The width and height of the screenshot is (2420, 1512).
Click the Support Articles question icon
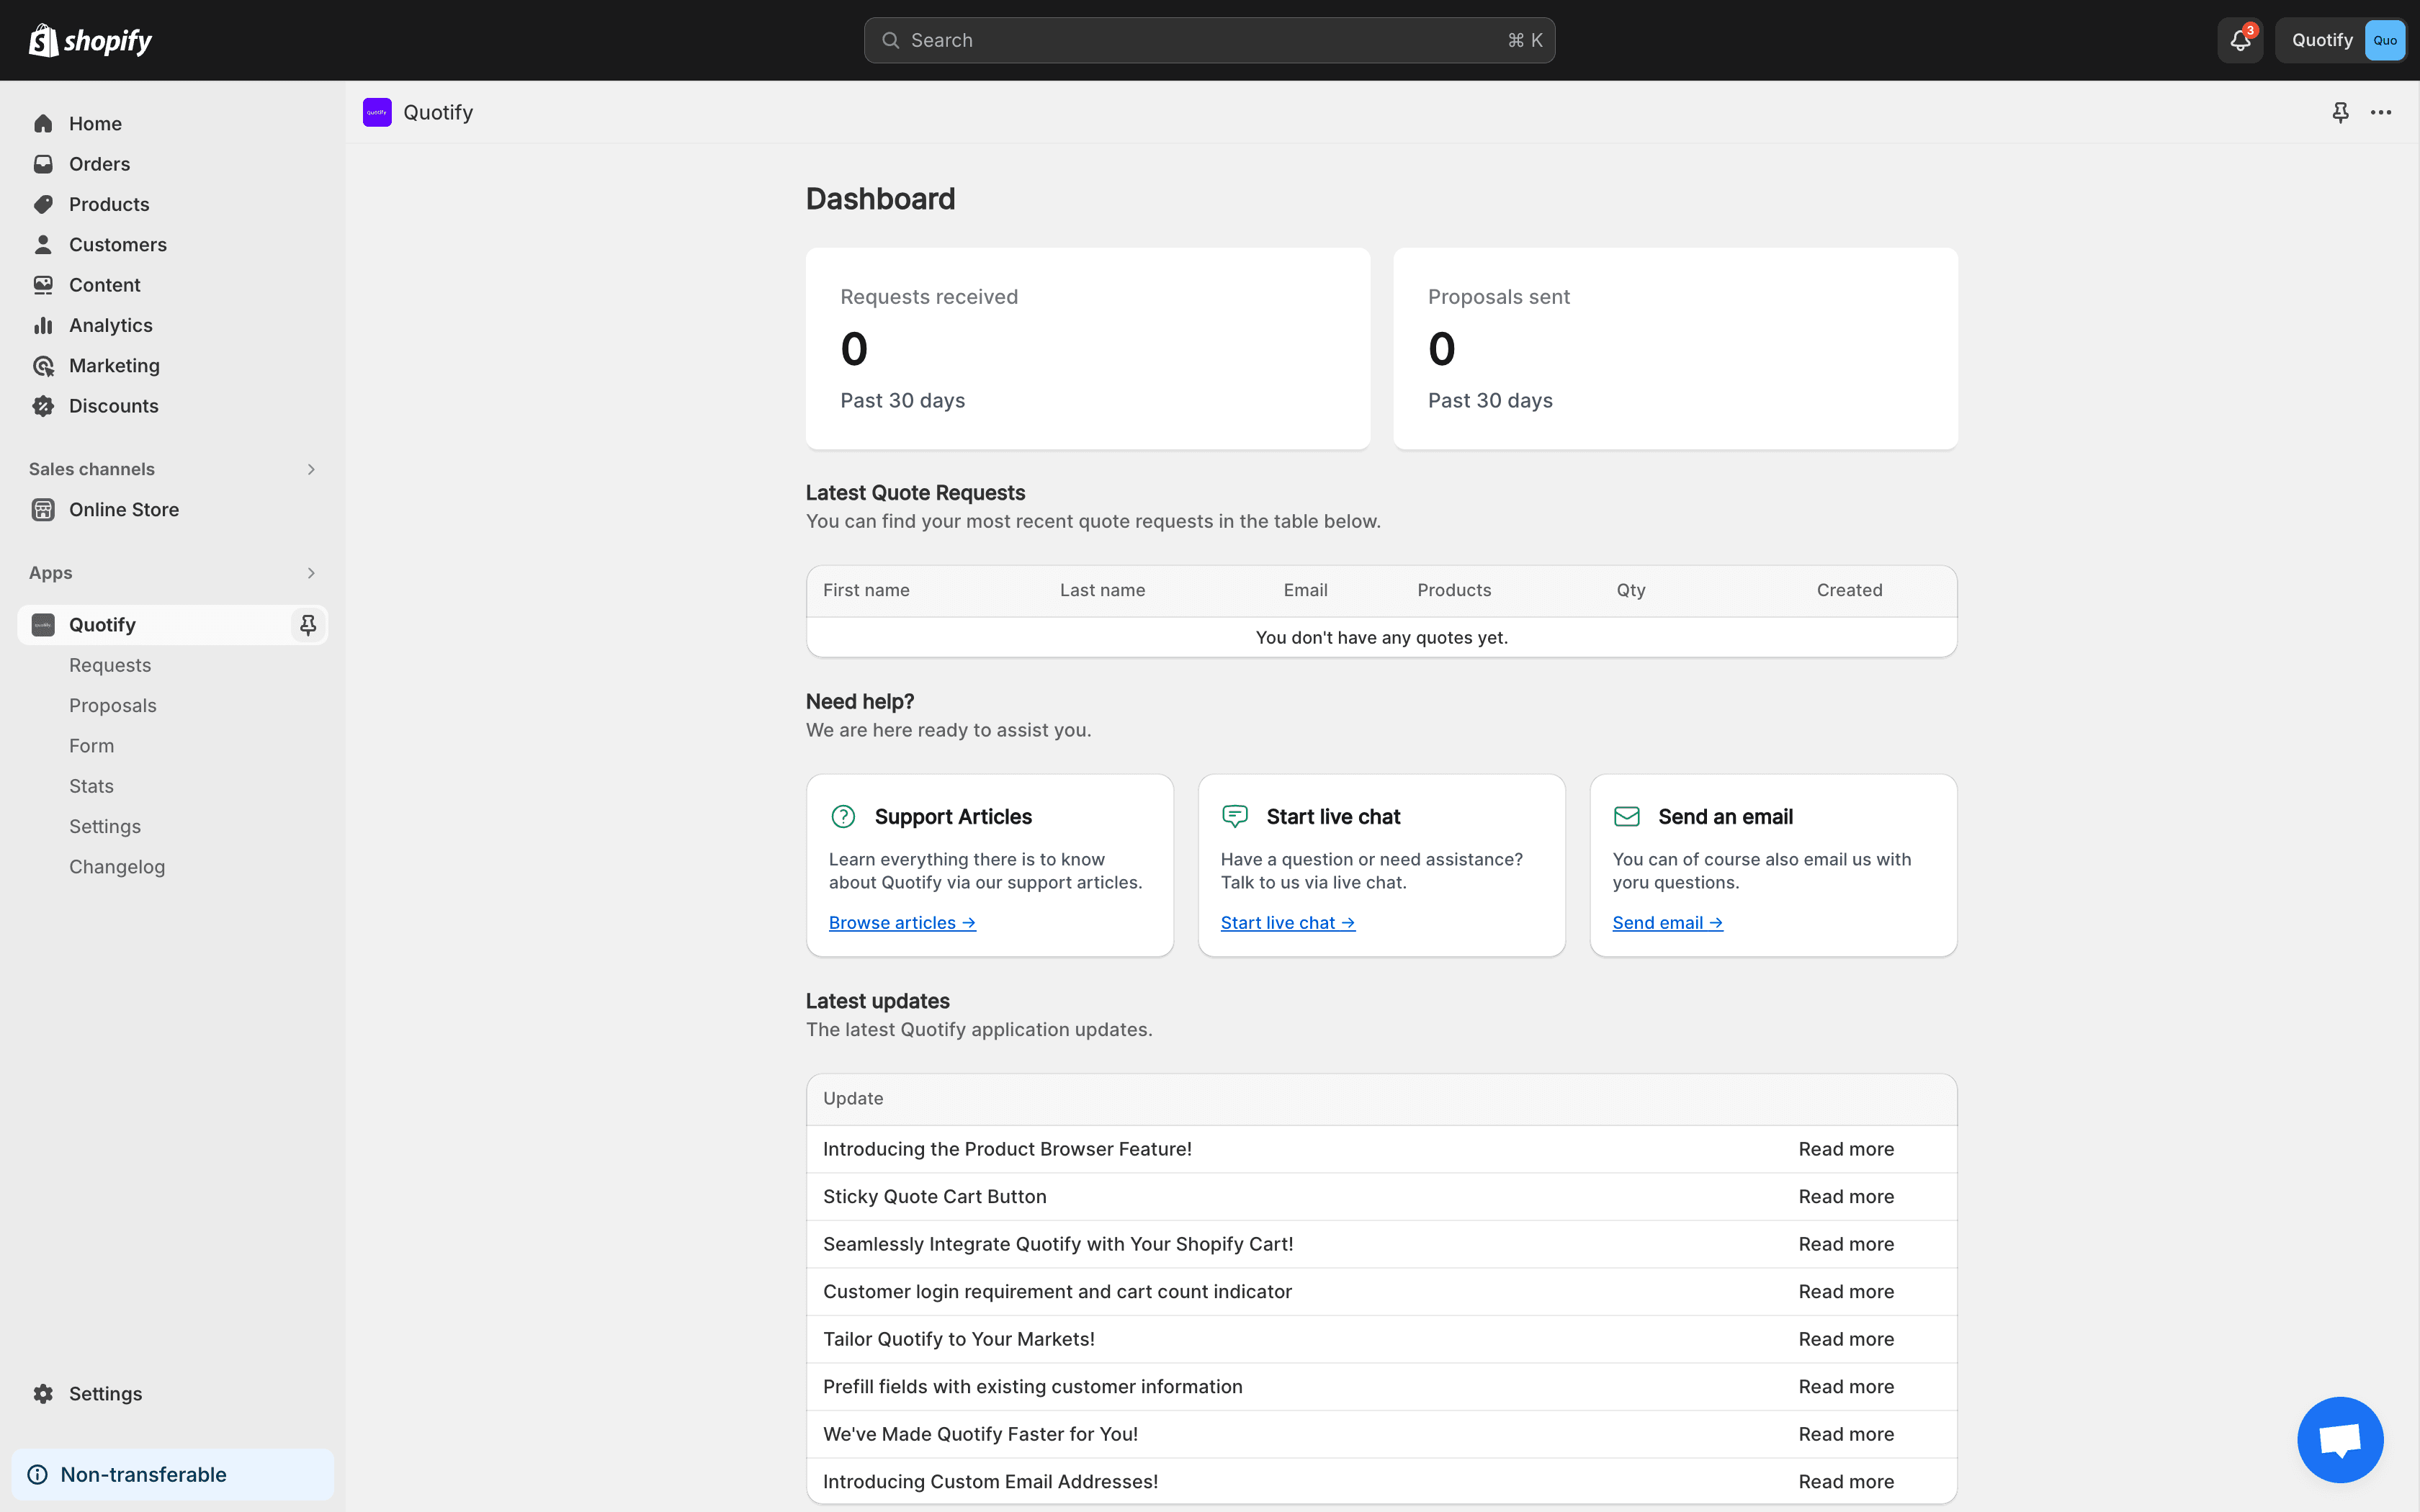click(x=843, y=816)
